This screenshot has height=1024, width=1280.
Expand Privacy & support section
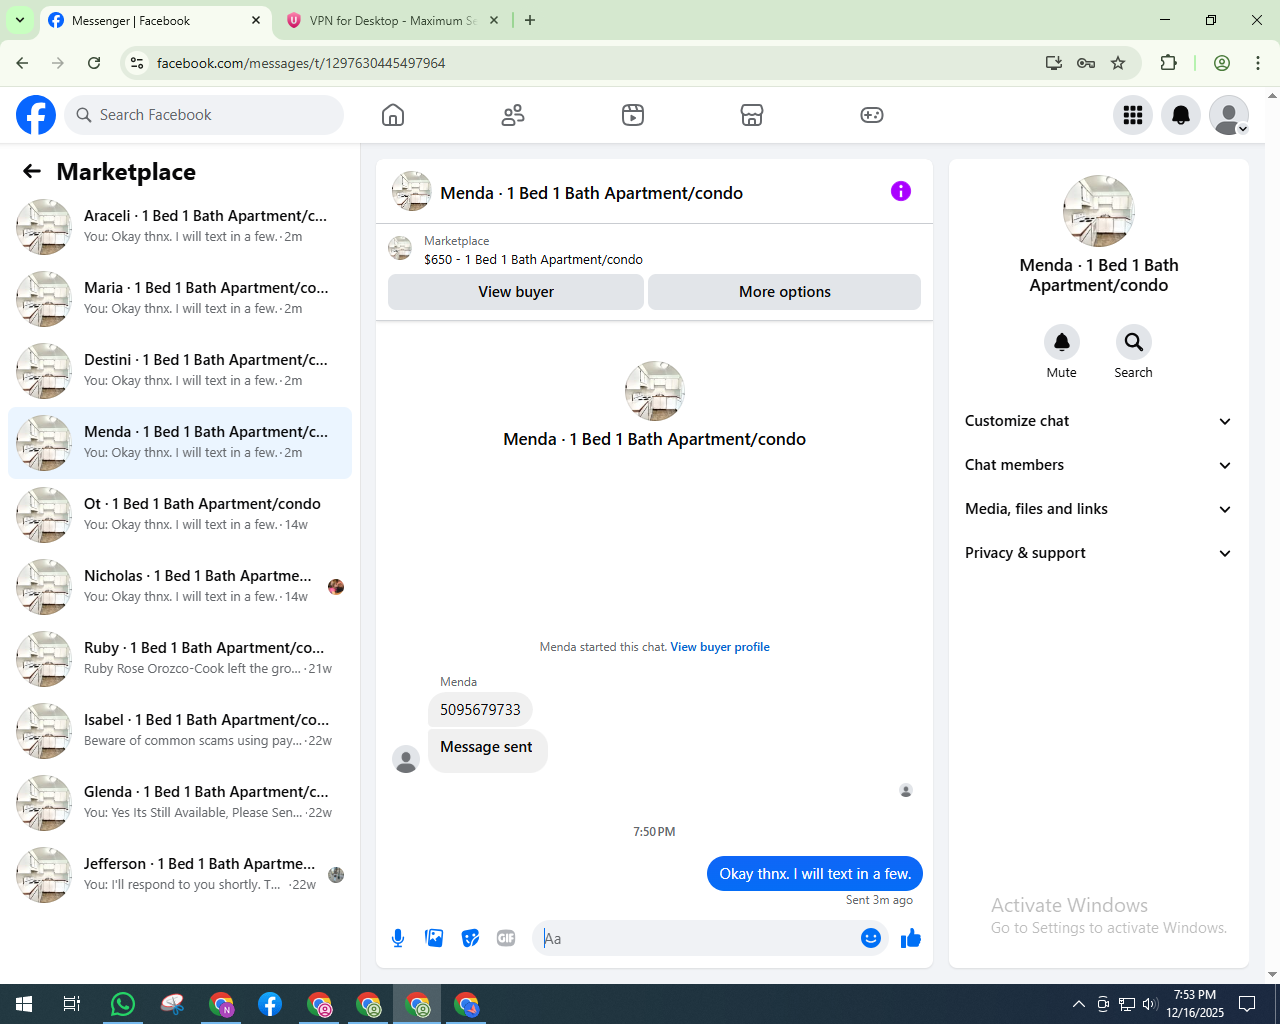[x=1098, y=553]
